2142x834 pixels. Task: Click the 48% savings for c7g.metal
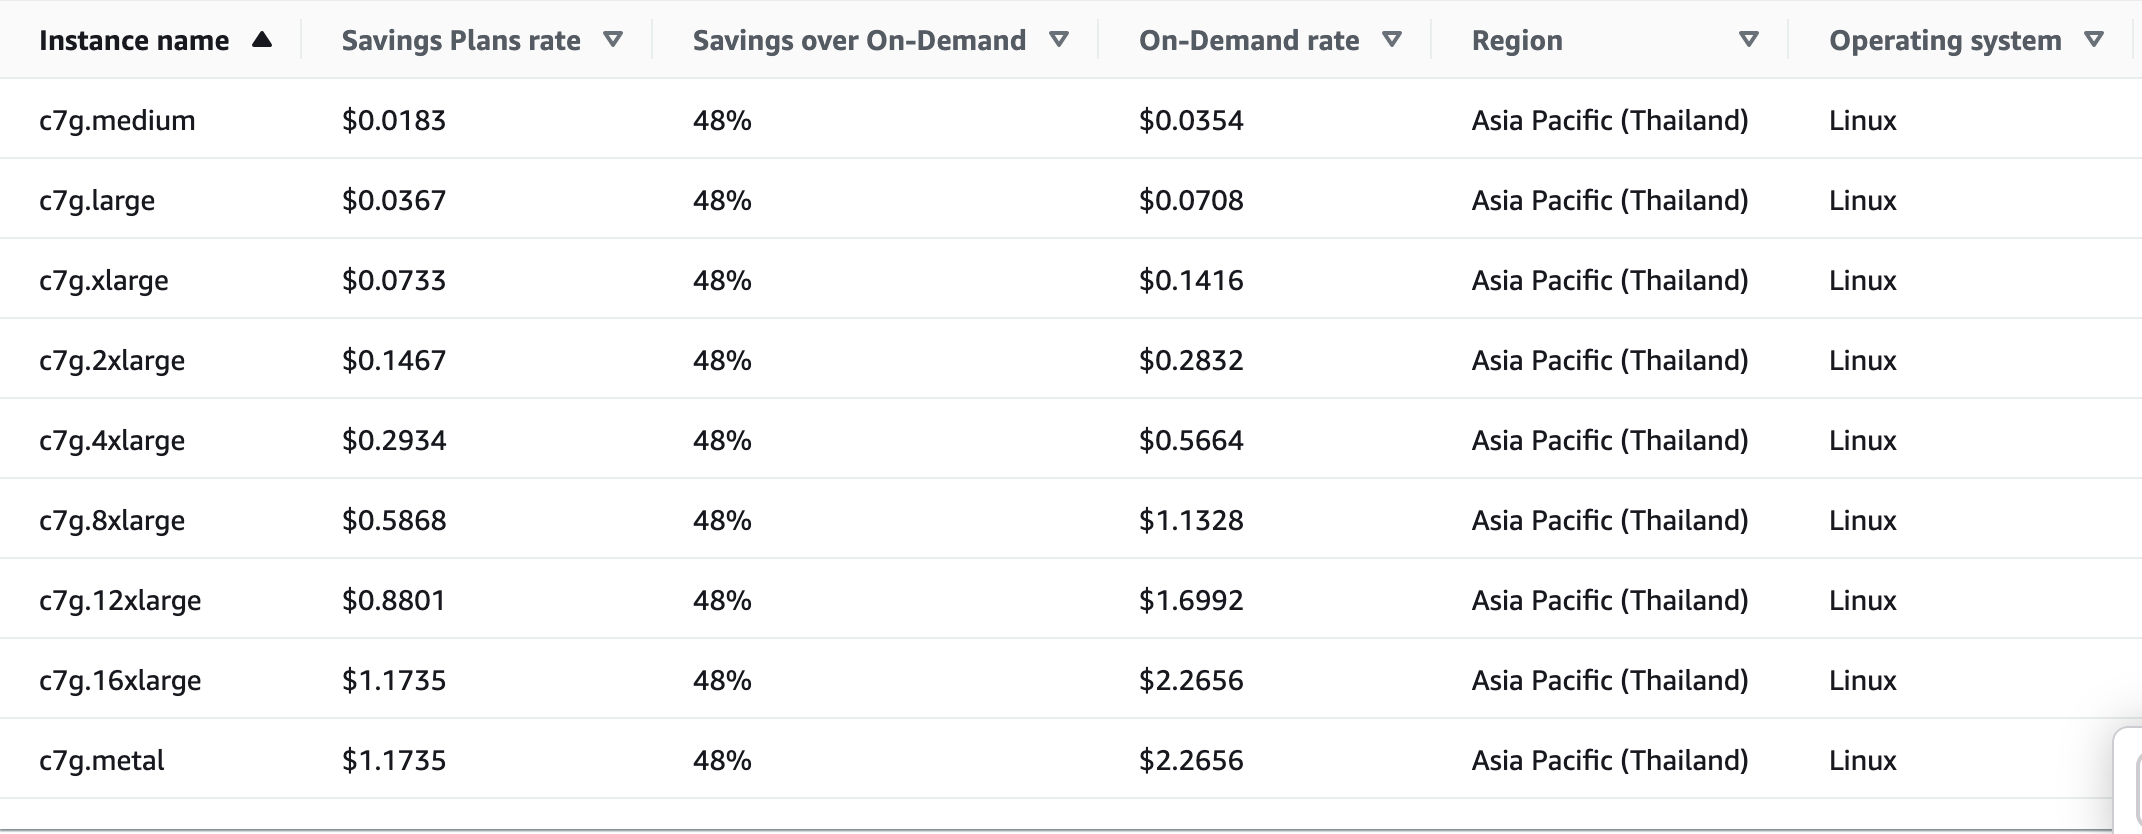(722, 760)
